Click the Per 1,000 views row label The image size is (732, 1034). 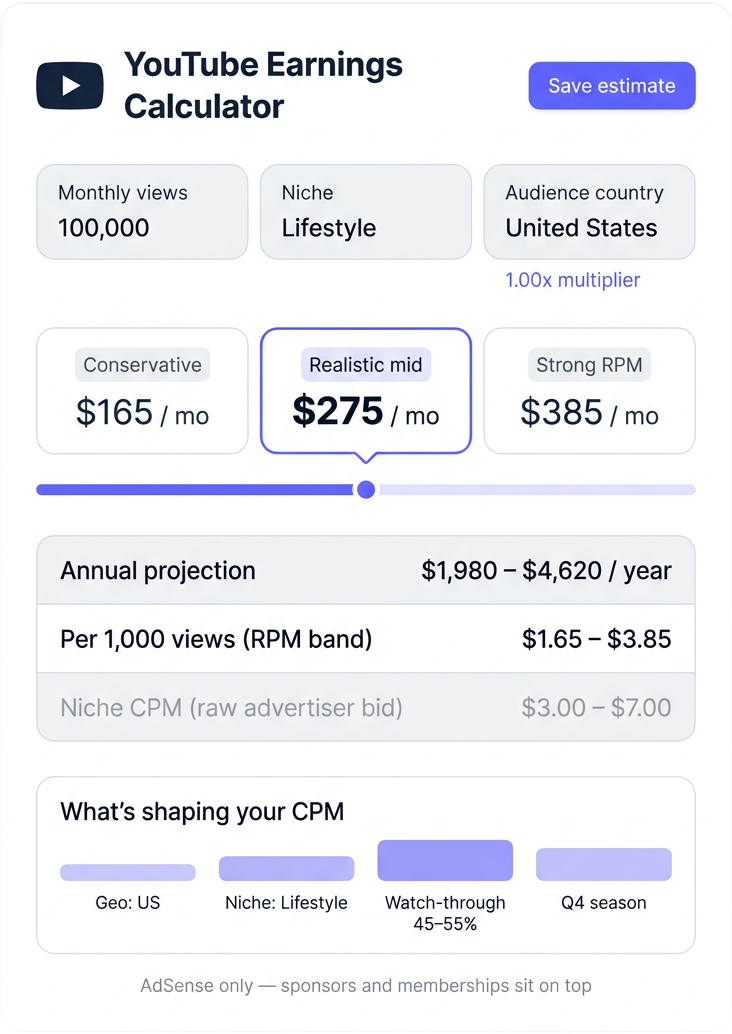[216, 639]
